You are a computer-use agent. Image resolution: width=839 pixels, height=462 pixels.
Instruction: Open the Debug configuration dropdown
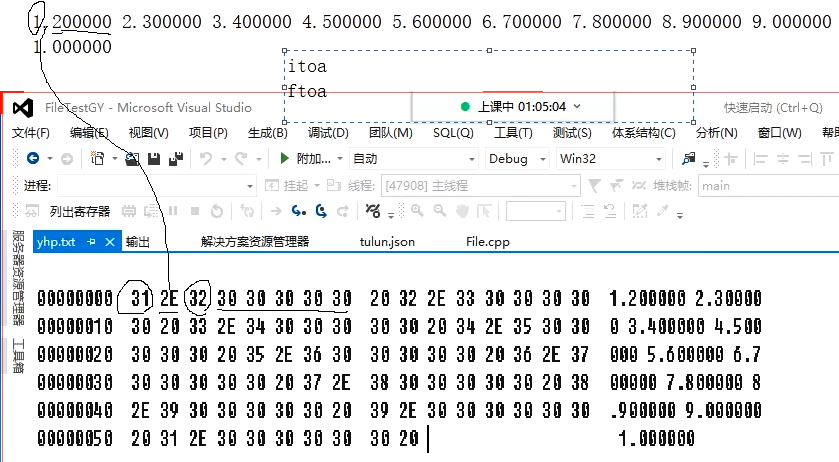tap(541, 158)
